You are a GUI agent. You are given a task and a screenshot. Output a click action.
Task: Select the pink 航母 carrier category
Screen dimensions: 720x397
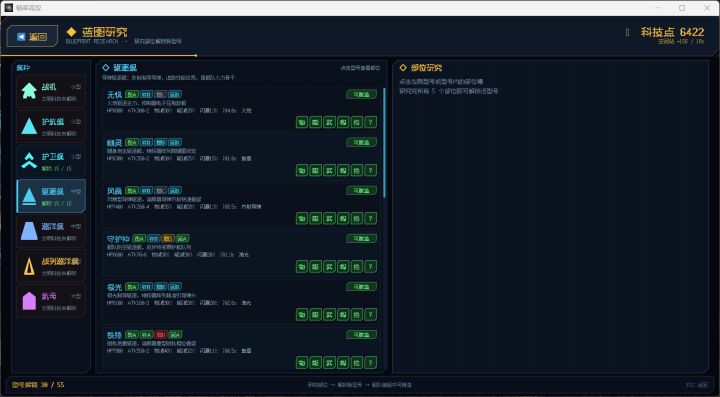(51, 301)
